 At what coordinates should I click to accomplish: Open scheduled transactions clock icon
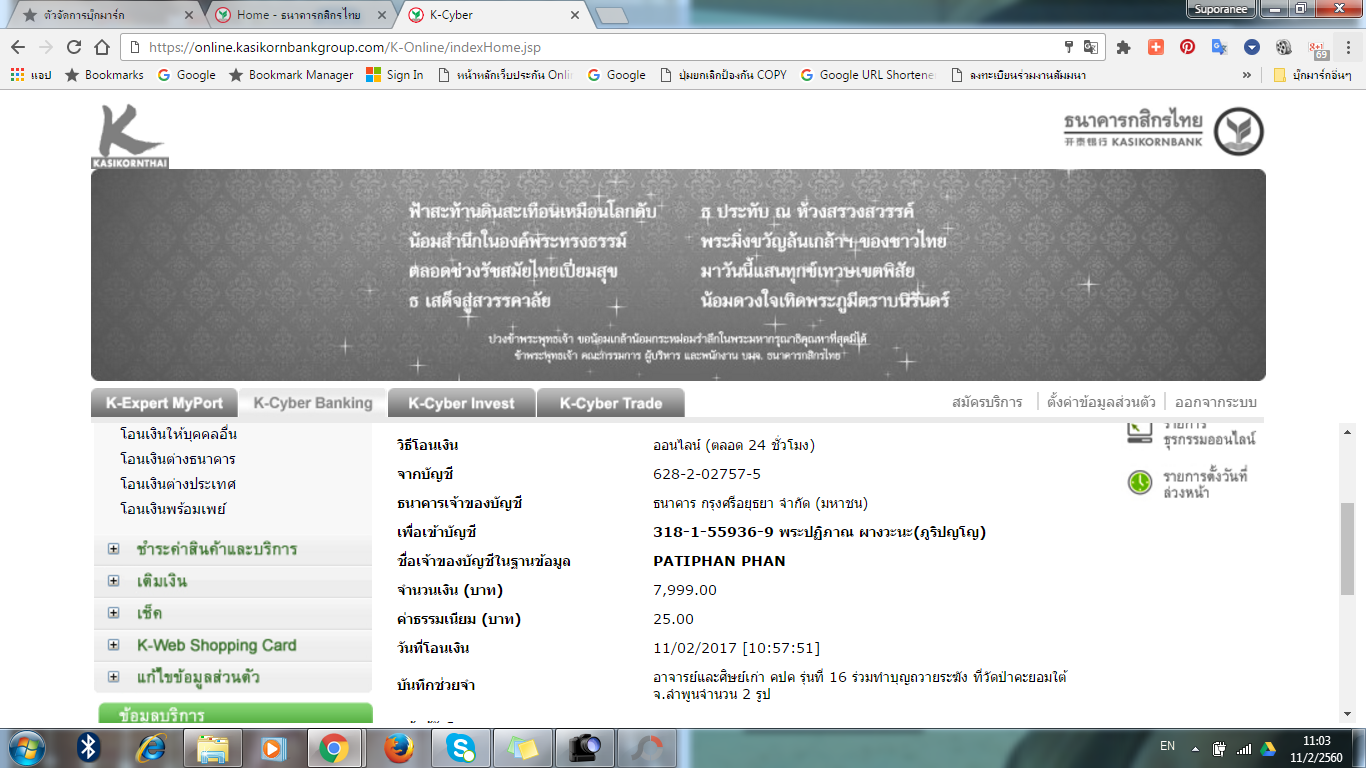point(1139,482)
